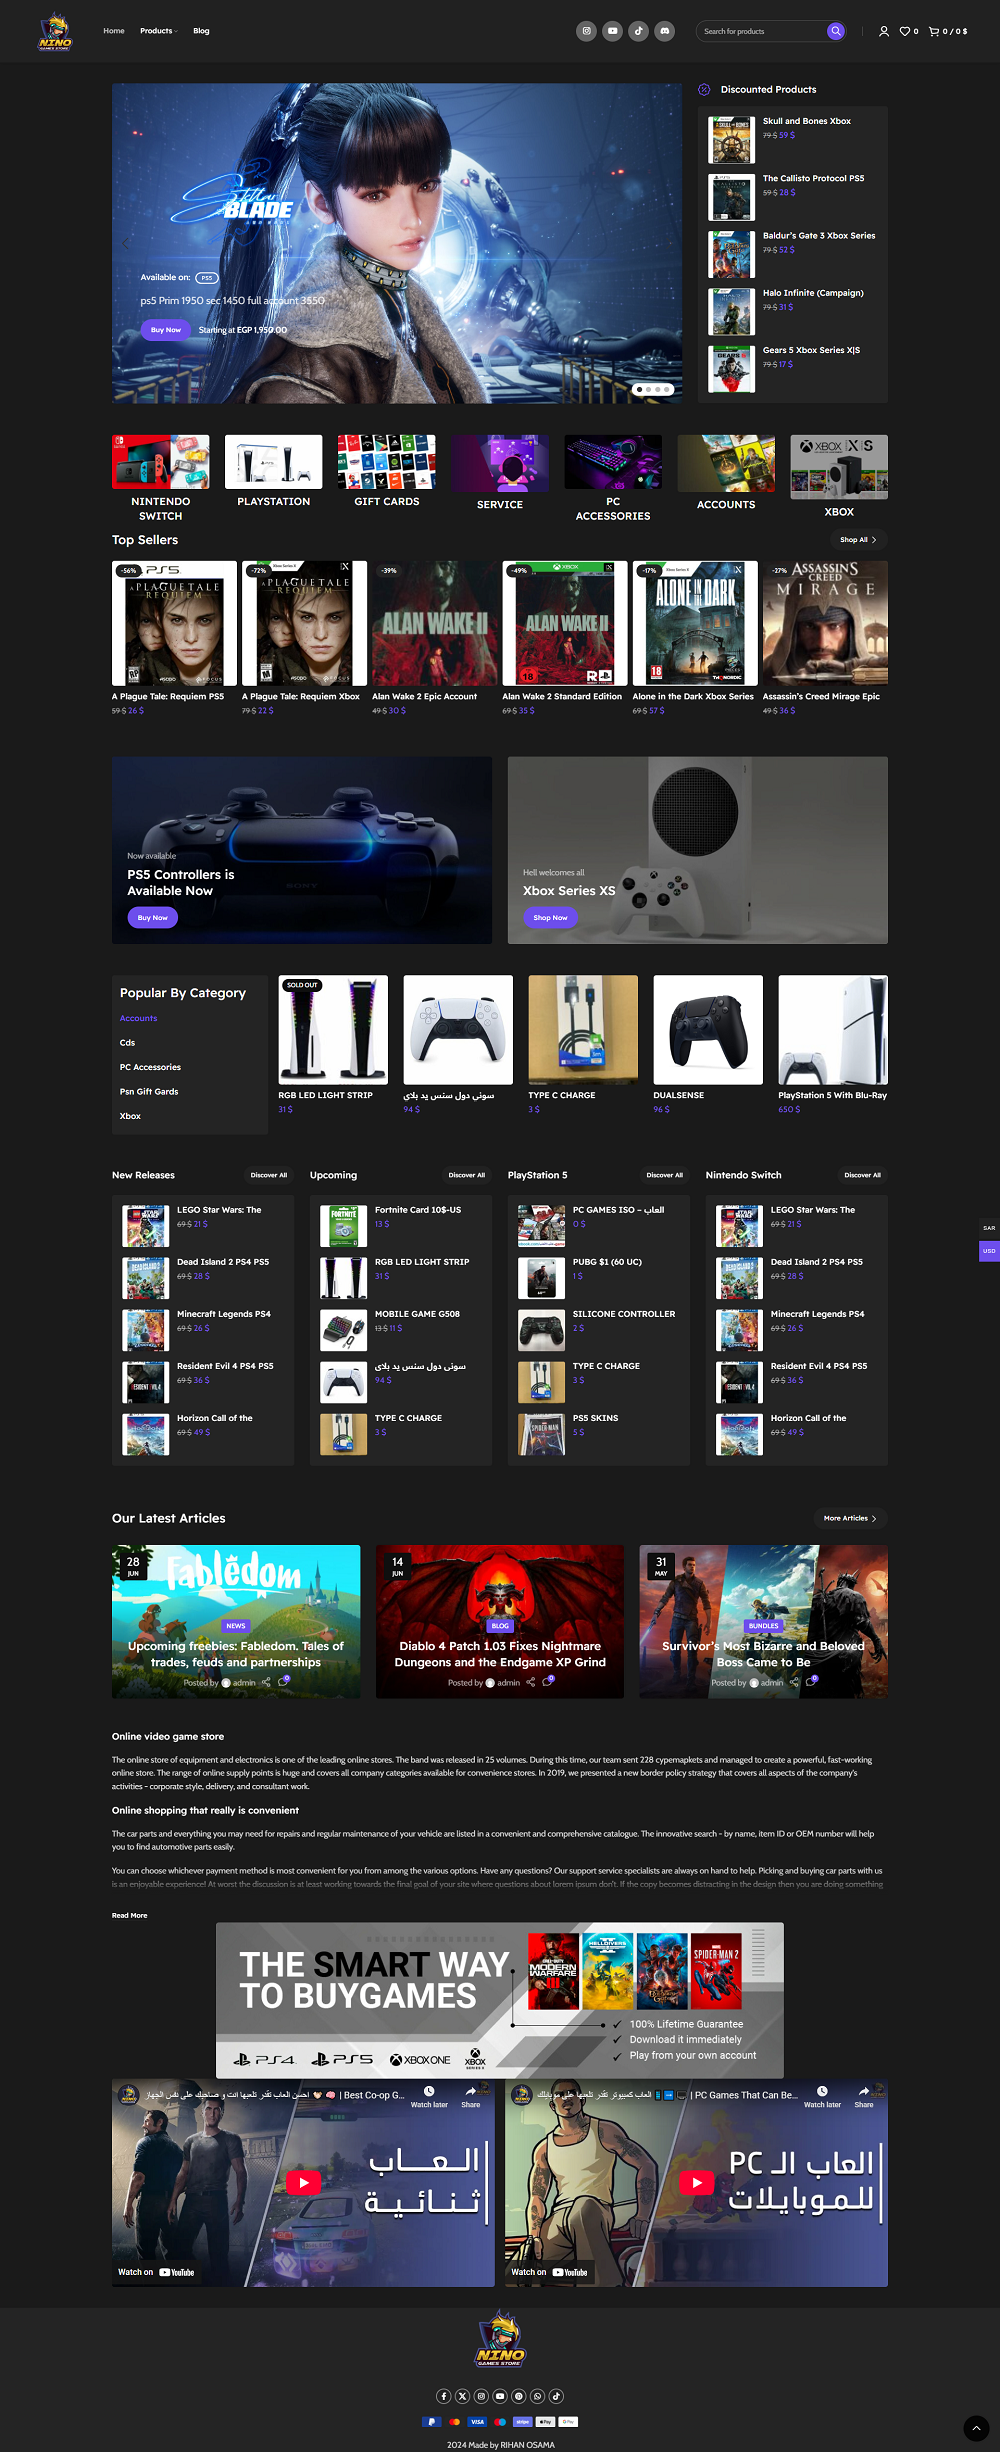Screen dimensions: 1000x2452
Task: Expand the Products dropdown menu
Action: [x=158, y=31]
